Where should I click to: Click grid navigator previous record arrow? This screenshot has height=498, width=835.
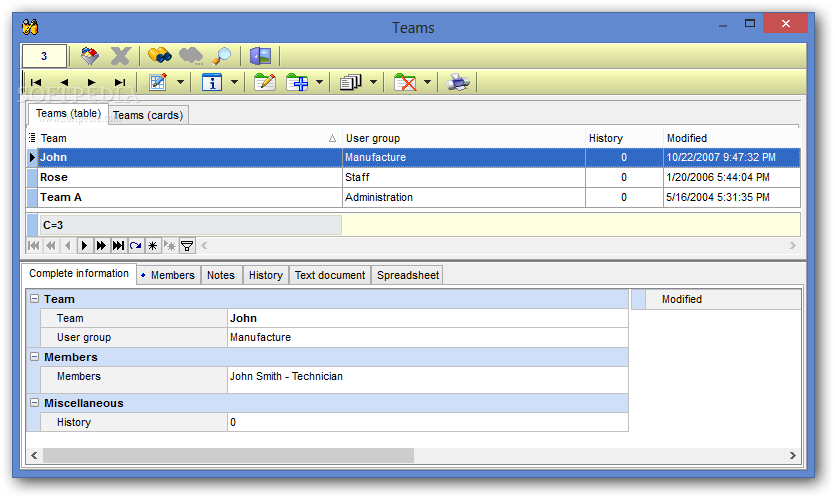[68, 246]
